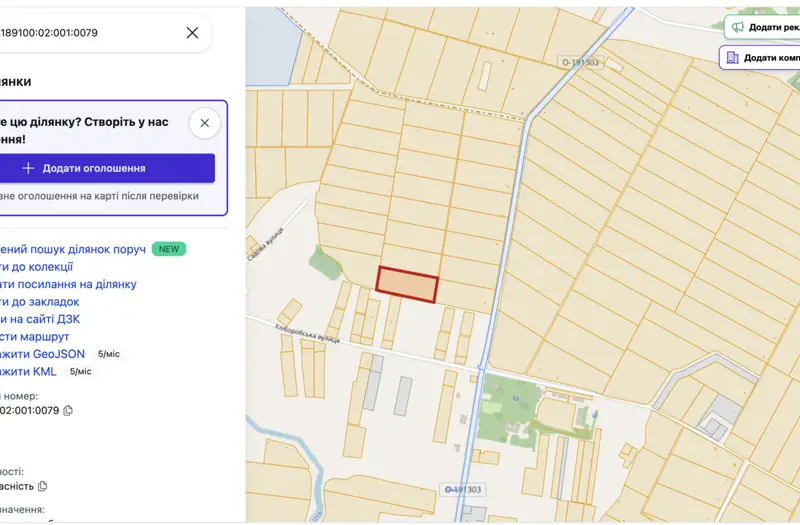Open nearby parcels search link
Screen dimensions: 800x525
[x=72, y=249]
